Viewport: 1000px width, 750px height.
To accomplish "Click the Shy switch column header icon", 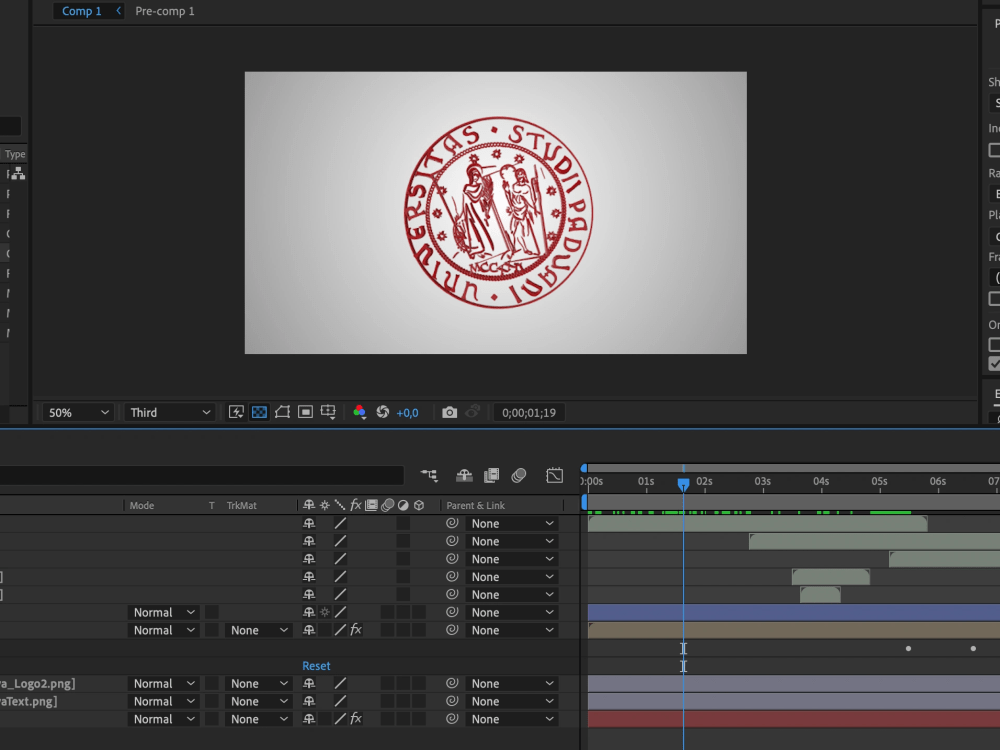I will point(309,505).
